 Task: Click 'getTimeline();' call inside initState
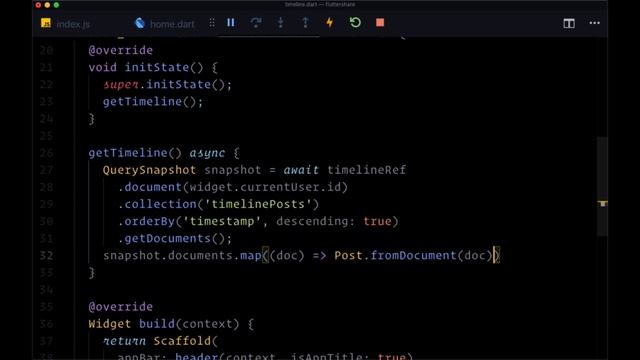(x=153, y=101)
